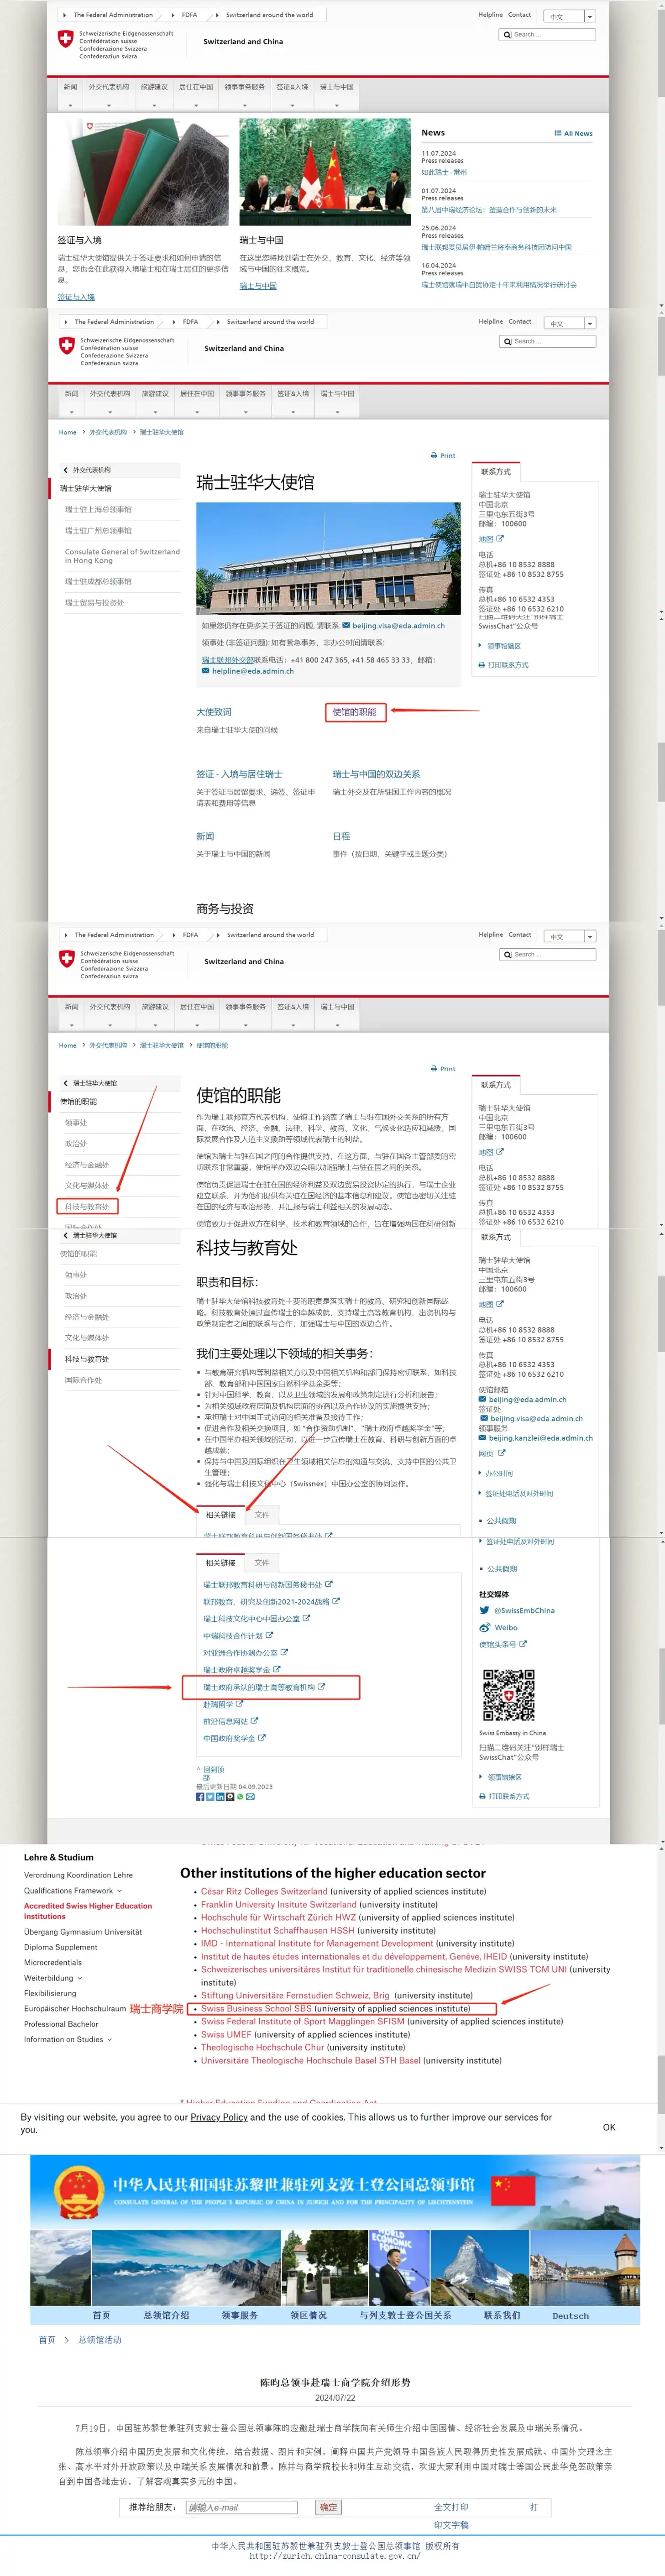Click the 确定 button next to e-mail field
The width and height of the screenshot is (665, 2576).
click(x=328, y=2507)
